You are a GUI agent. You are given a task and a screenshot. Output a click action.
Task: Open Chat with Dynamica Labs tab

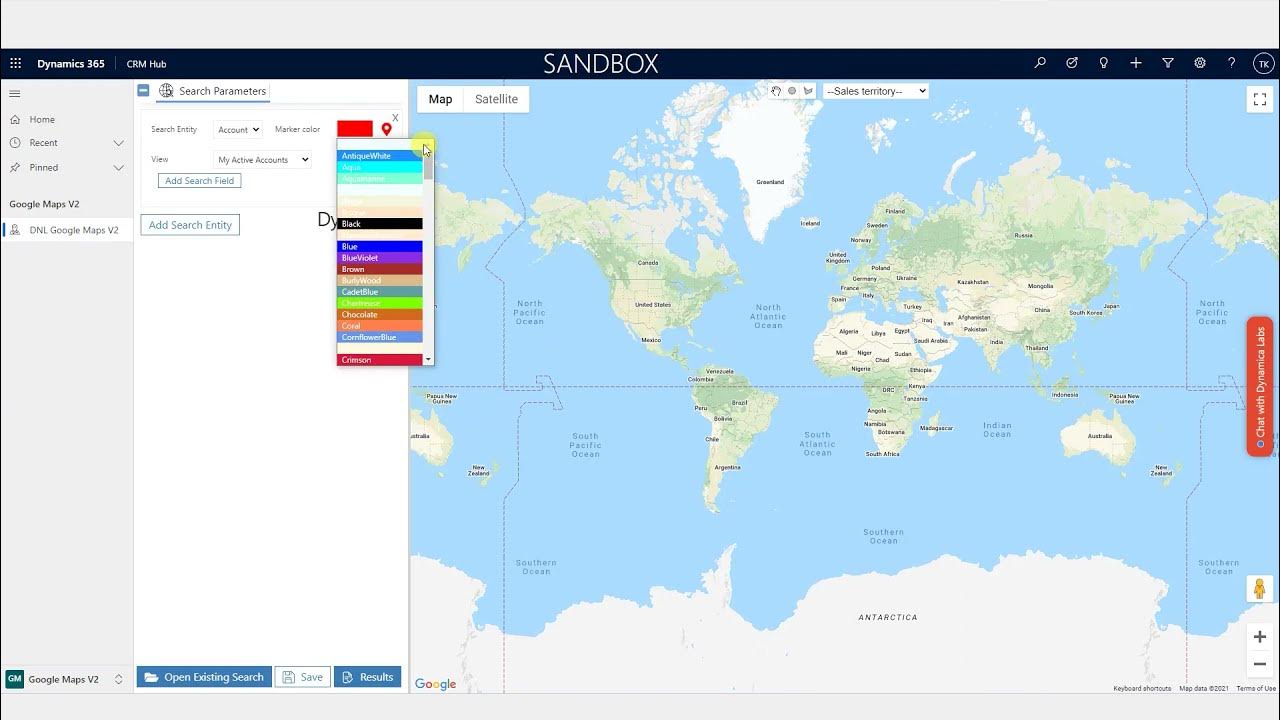[x=1260, y=387]
